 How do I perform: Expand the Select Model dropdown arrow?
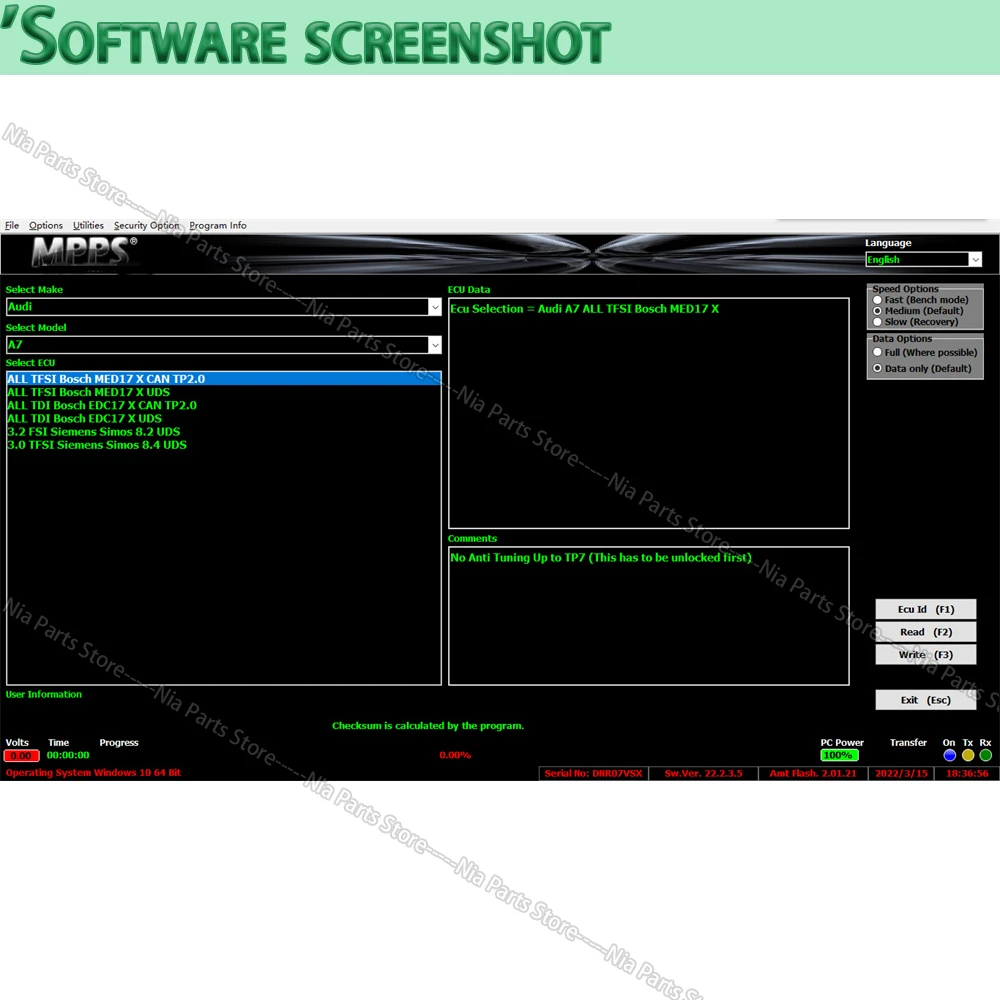[435, 345]
